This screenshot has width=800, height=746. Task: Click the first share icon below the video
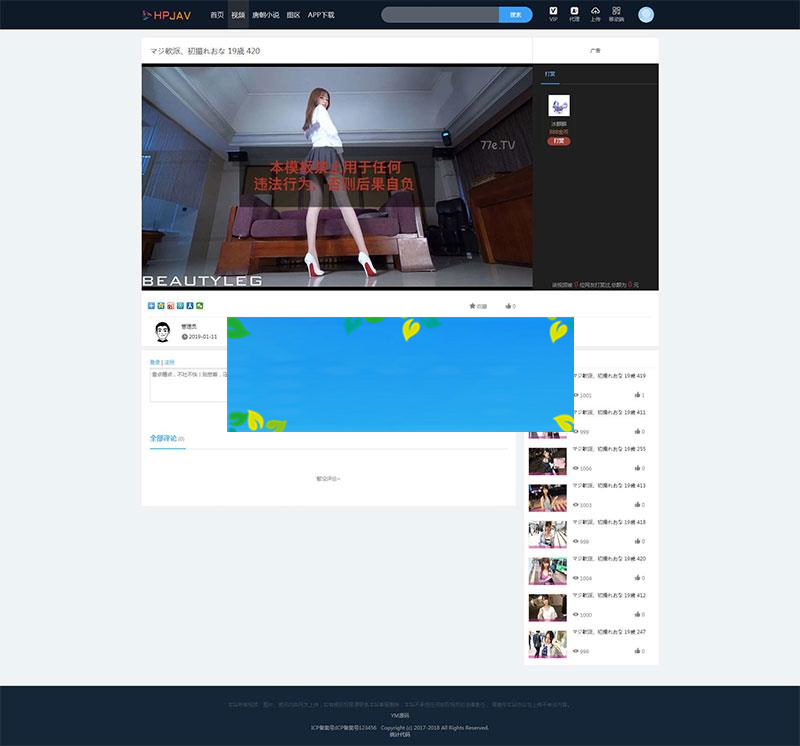click(151, 305)
